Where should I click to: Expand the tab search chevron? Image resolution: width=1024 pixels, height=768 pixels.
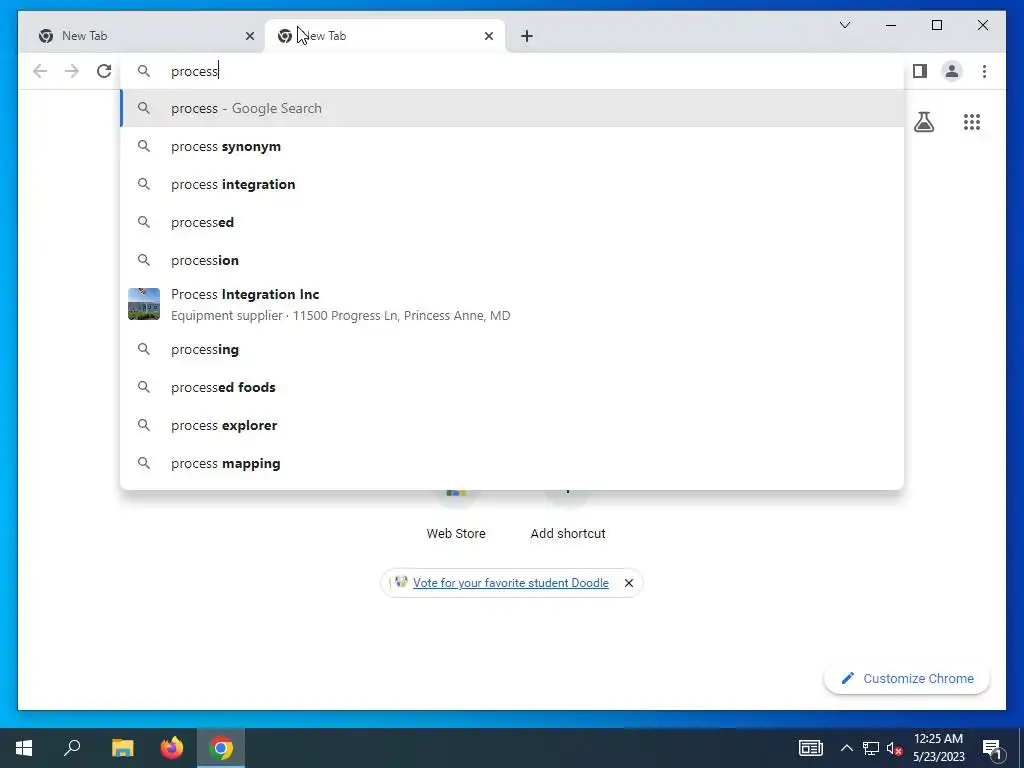(x=844, y=25)
